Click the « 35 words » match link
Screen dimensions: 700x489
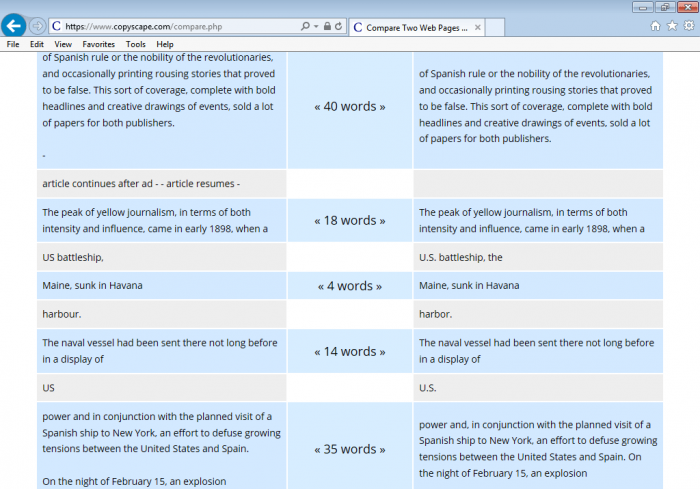(350, 449)
